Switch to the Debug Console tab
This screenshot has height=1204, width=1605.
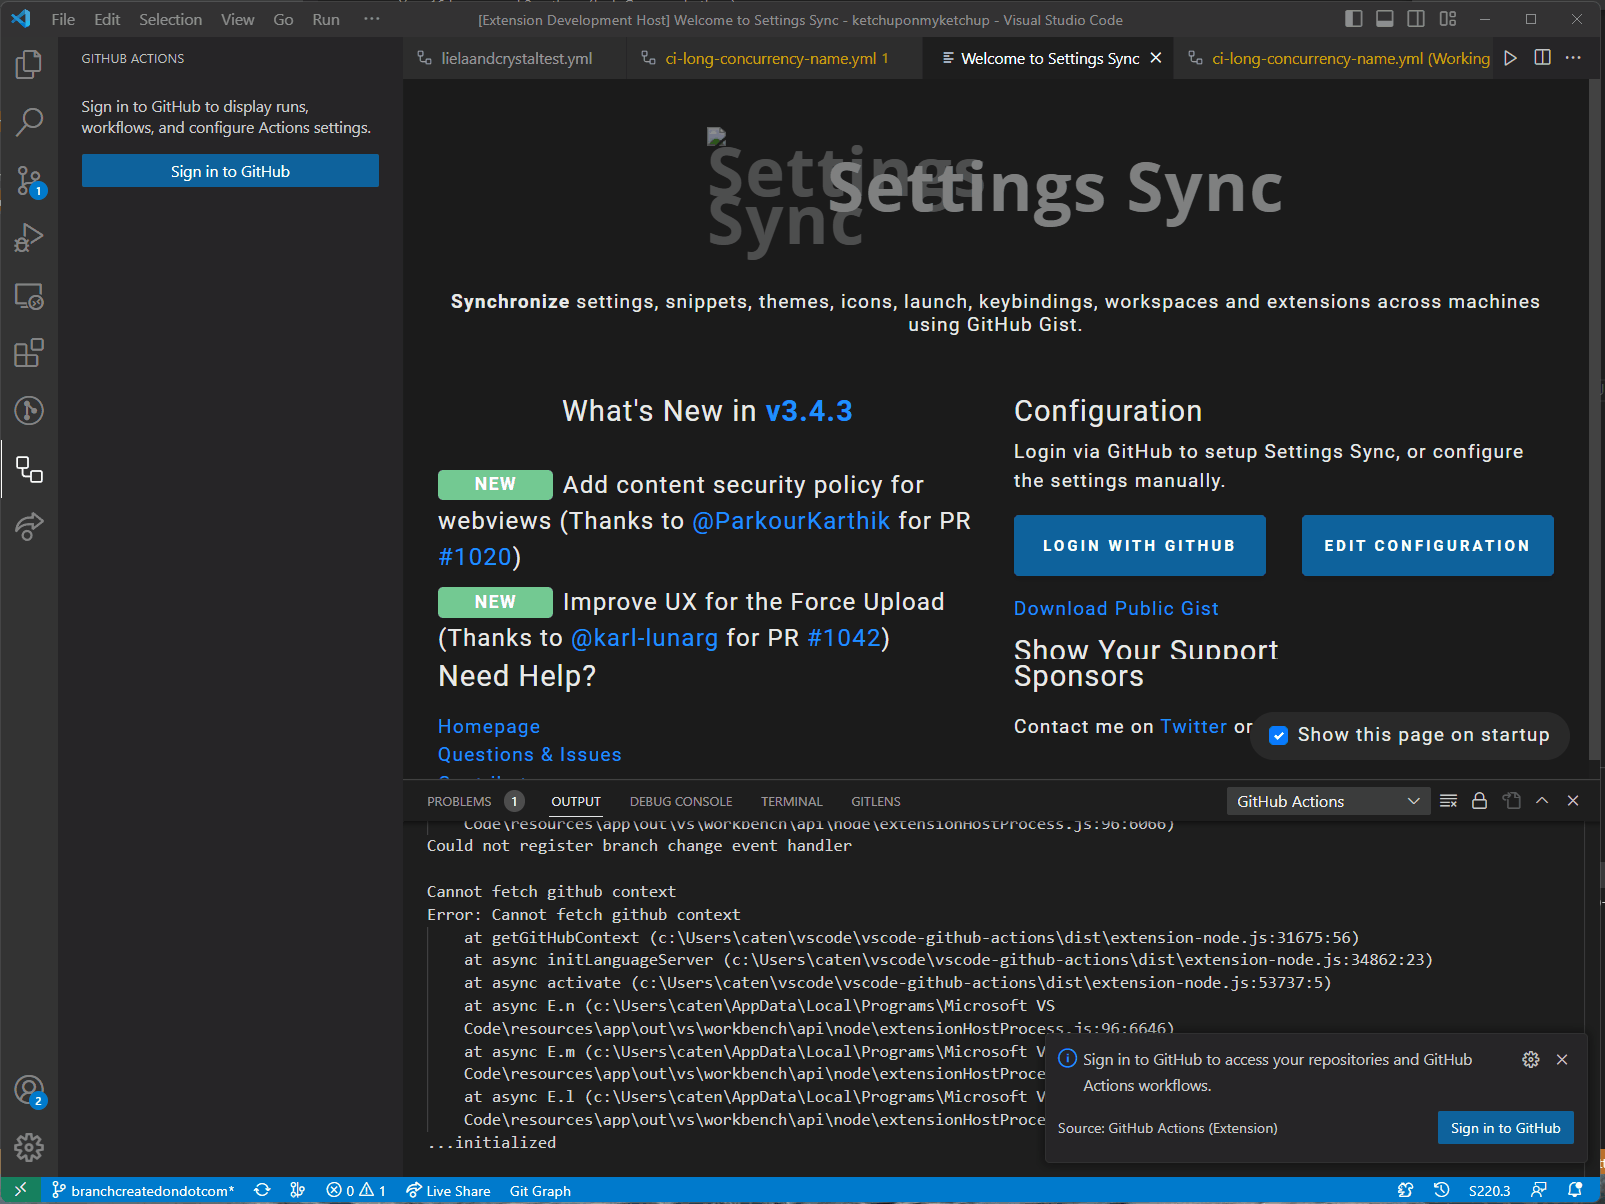click(681, 801)
